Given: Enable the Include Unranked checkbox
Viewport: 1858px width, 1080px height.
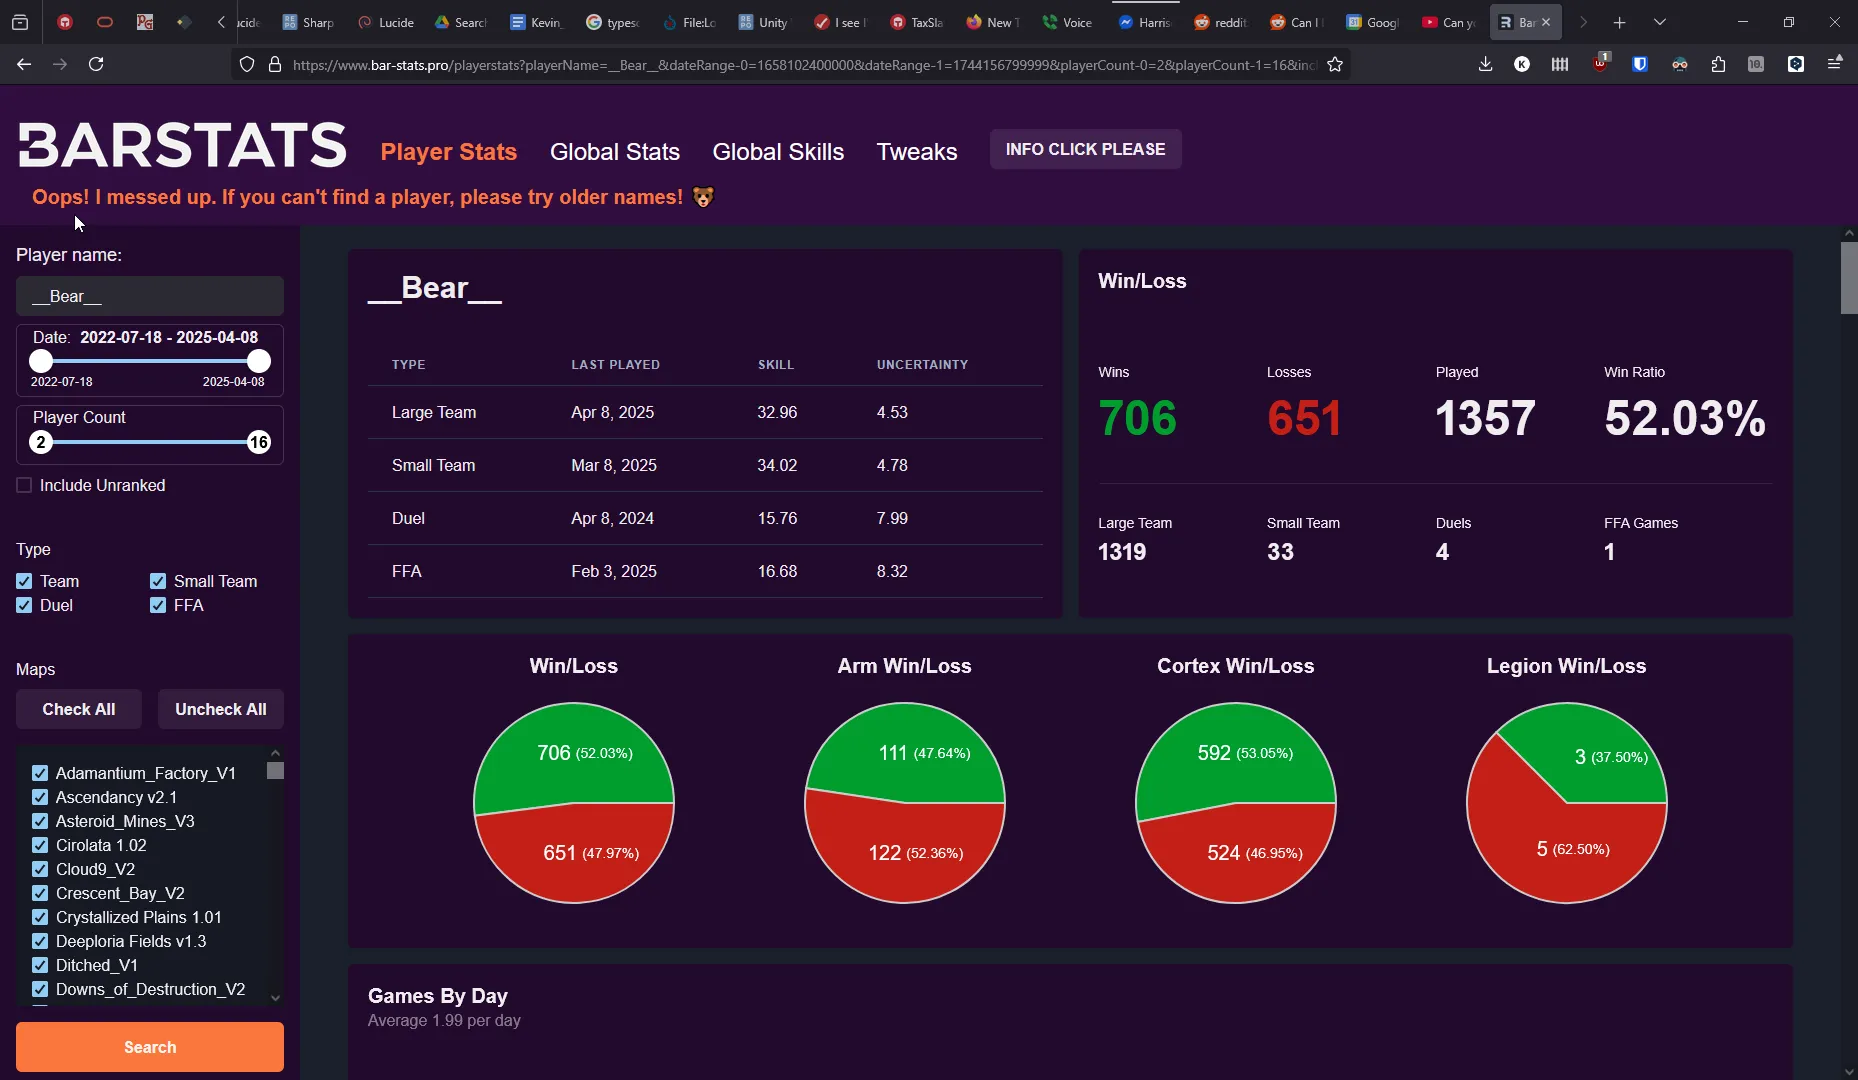Looking at the screenshot, I should pos(24,485).
